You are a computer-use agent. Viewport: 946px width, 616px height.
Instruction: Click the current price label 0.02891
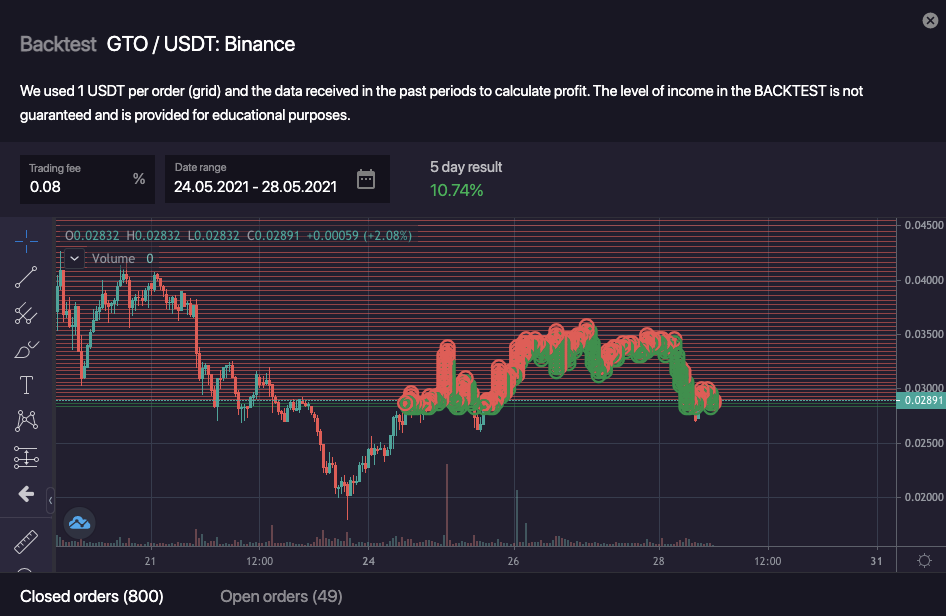[x=923, y=400]
